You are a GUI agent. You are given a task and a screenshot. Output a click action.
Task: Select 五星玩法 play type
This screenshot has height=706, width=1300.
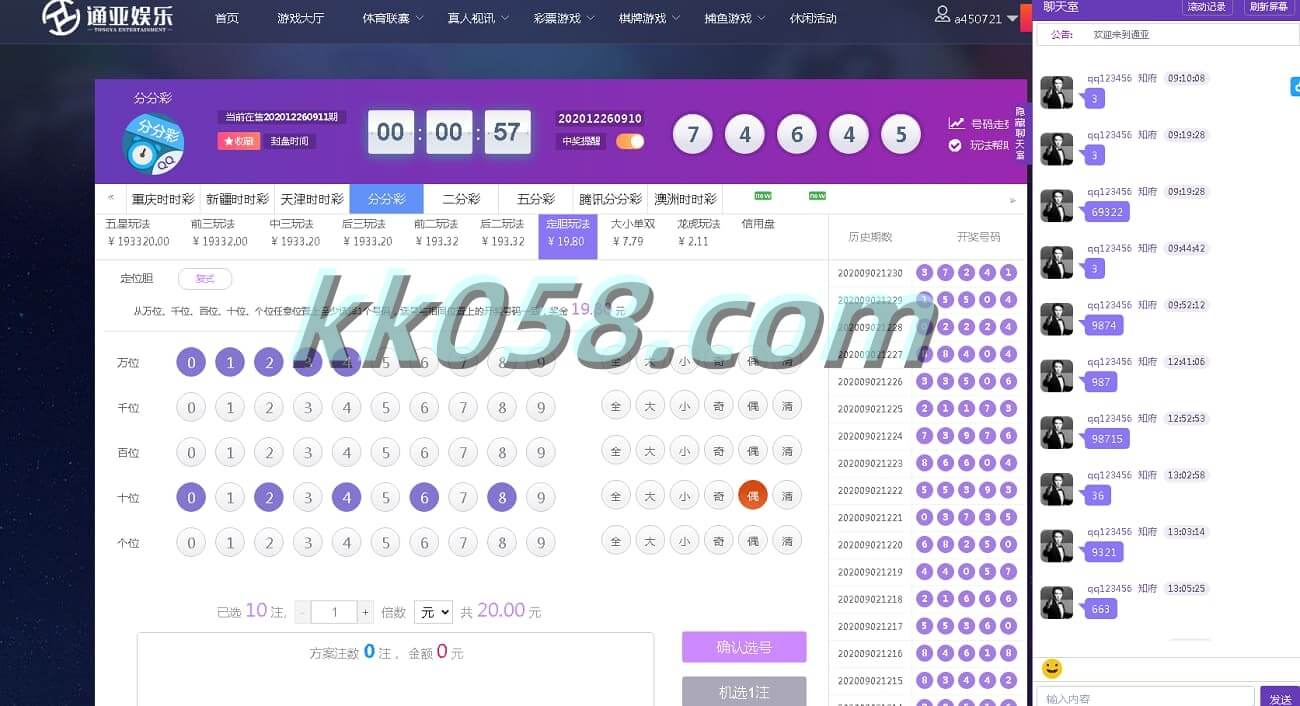(138, 233)
